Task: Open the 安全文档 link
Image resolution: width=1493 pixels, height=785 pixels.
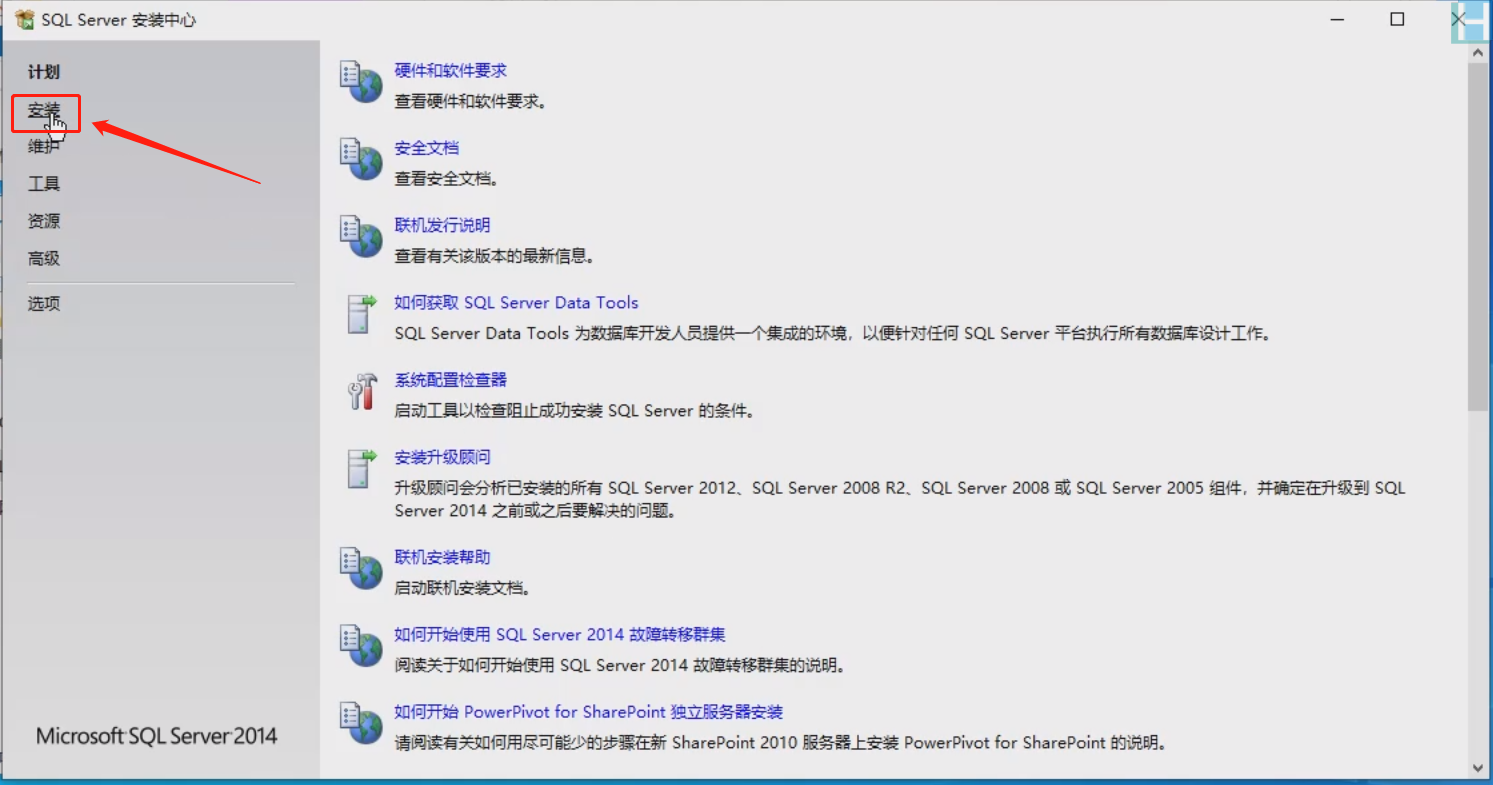Action: click(427, 148)
